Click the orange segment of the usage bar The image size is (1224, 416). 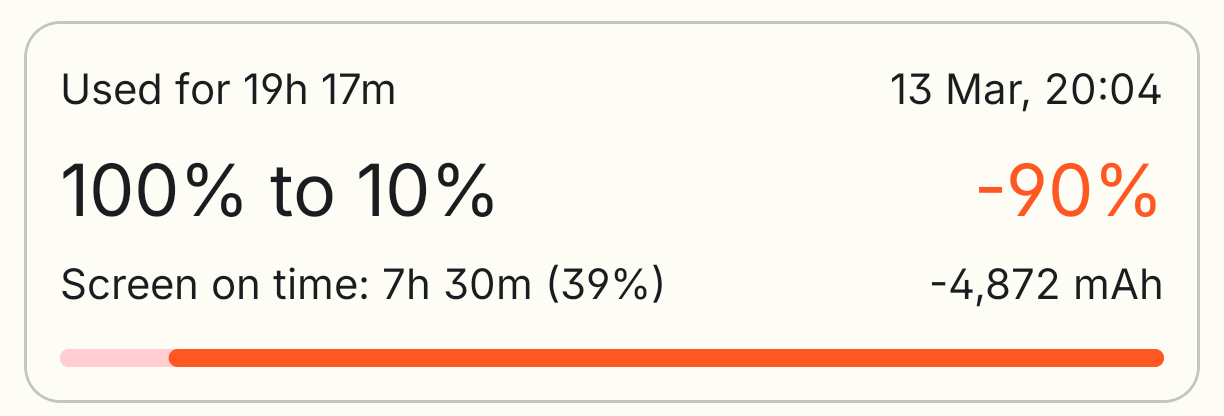pyautogui.click(x=665, y=358)
